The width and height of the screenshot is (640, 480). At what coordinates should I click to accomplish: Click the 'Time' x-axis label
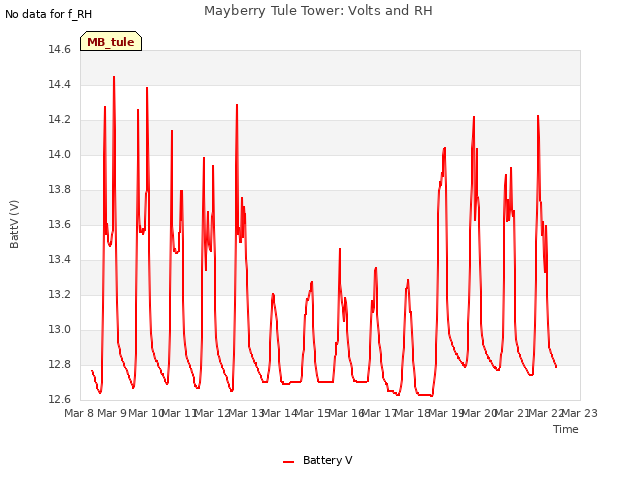(x=565, y=429)
